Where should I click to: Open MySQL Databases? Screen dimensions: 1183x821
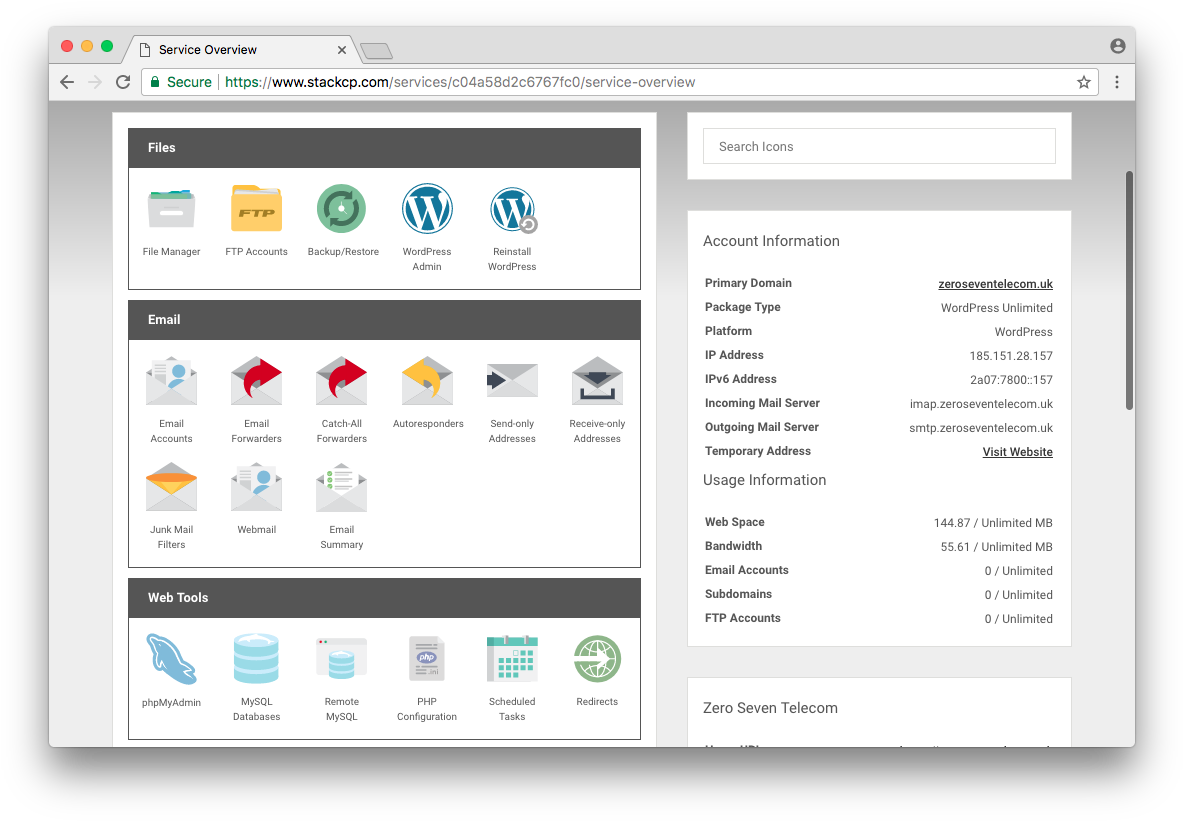tap(256, 659)
